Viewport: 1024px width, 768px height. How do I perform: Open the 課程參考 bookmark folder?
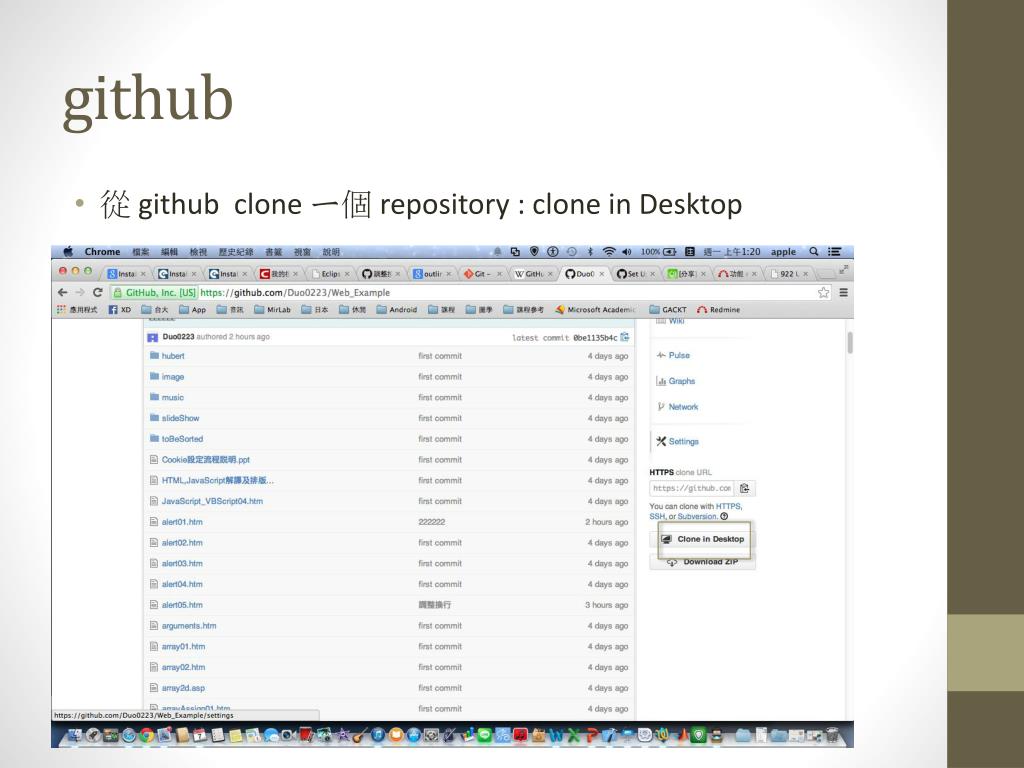coord(524,310)
